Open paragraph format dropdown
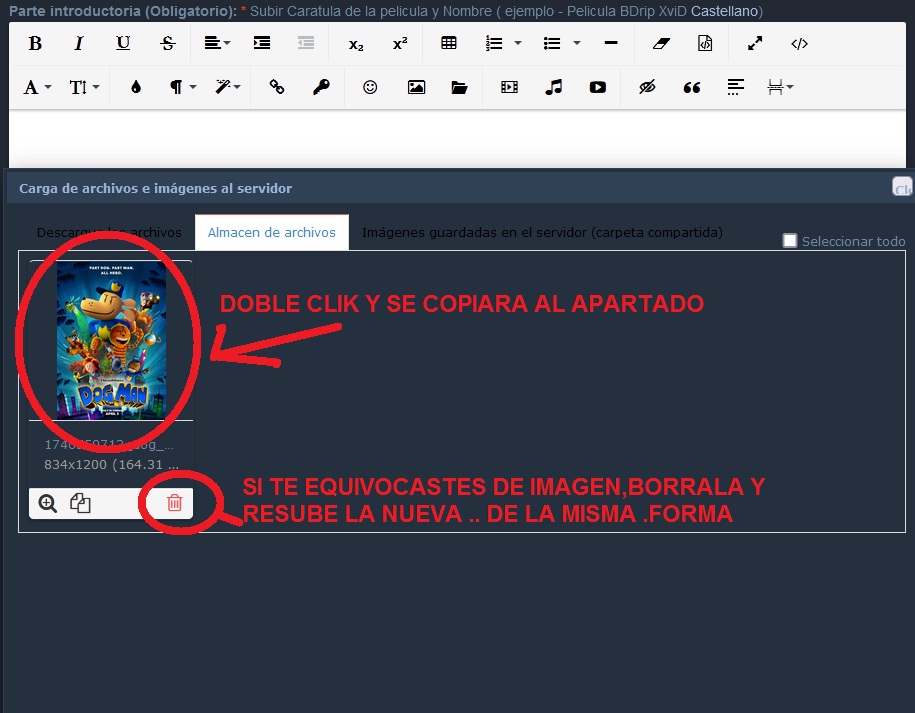The image size is (915, 713). coord(182,88)
